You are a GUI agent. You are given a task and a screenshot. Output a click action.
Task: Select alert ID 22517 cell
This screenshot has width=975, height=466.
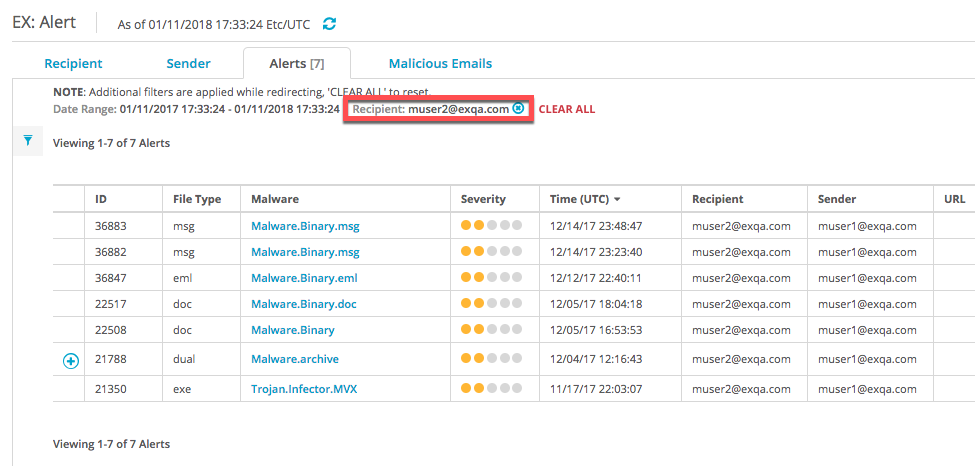tap(109, 304)
